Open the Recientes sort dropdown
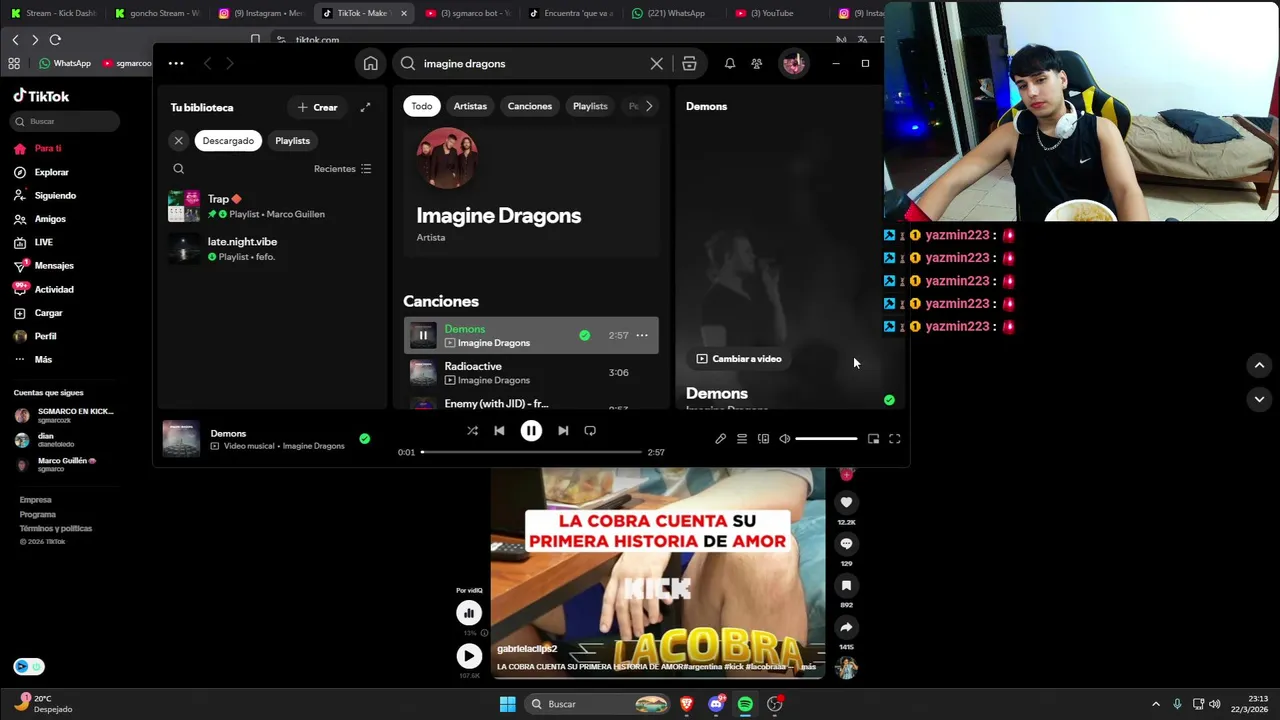 [x=343, y=169]
